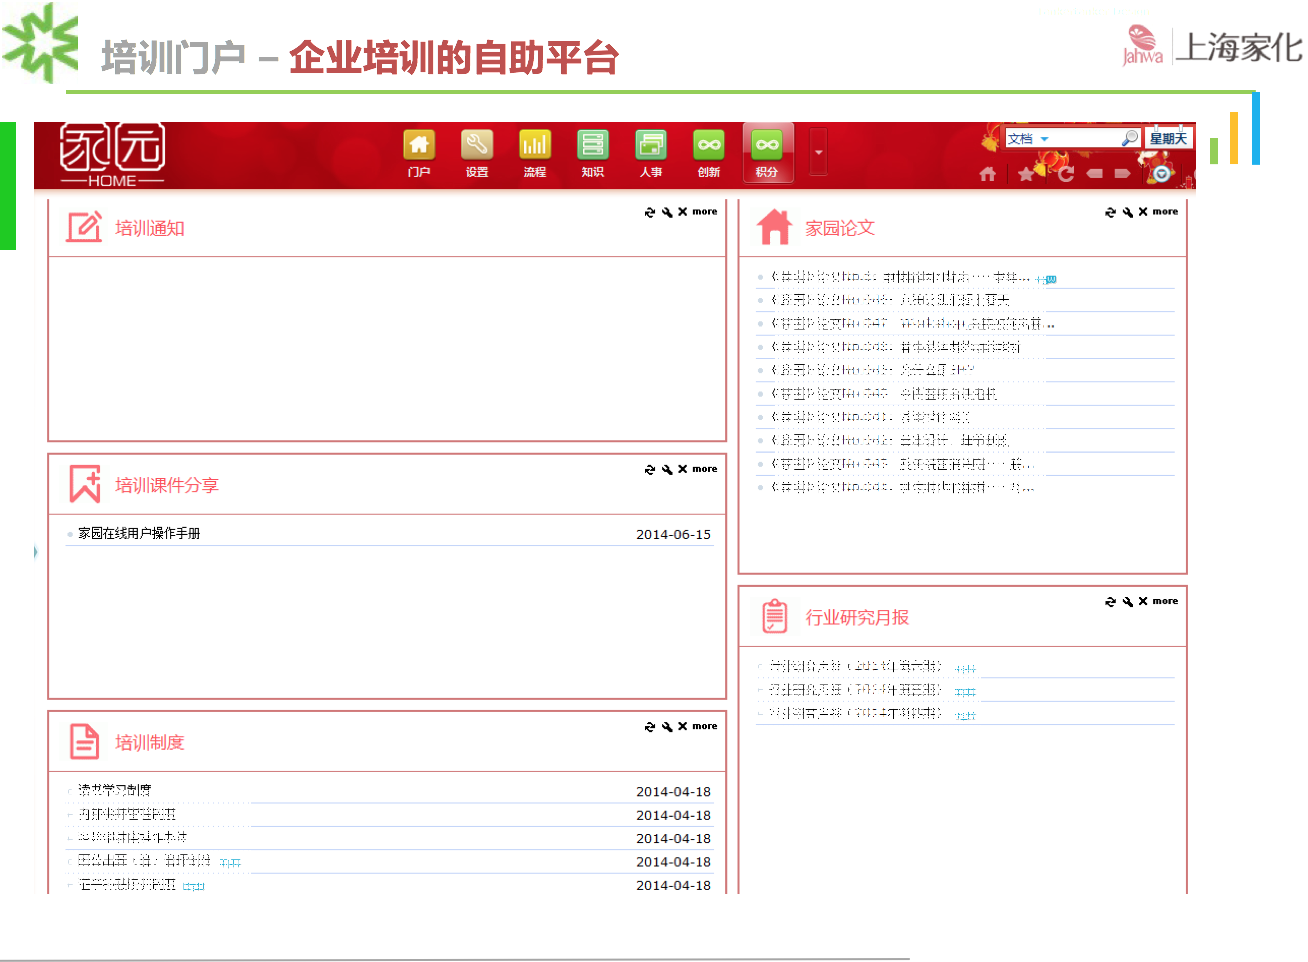Click the favorites star icon in header
The image size is (1308, 962).
(1026, 174)
